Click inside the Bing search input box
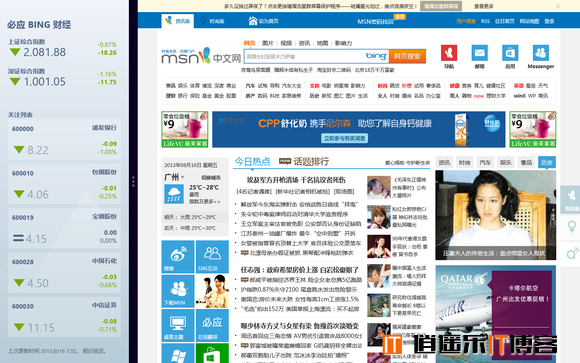The width and height of the screenshot is (580, 363). point(303,56)
